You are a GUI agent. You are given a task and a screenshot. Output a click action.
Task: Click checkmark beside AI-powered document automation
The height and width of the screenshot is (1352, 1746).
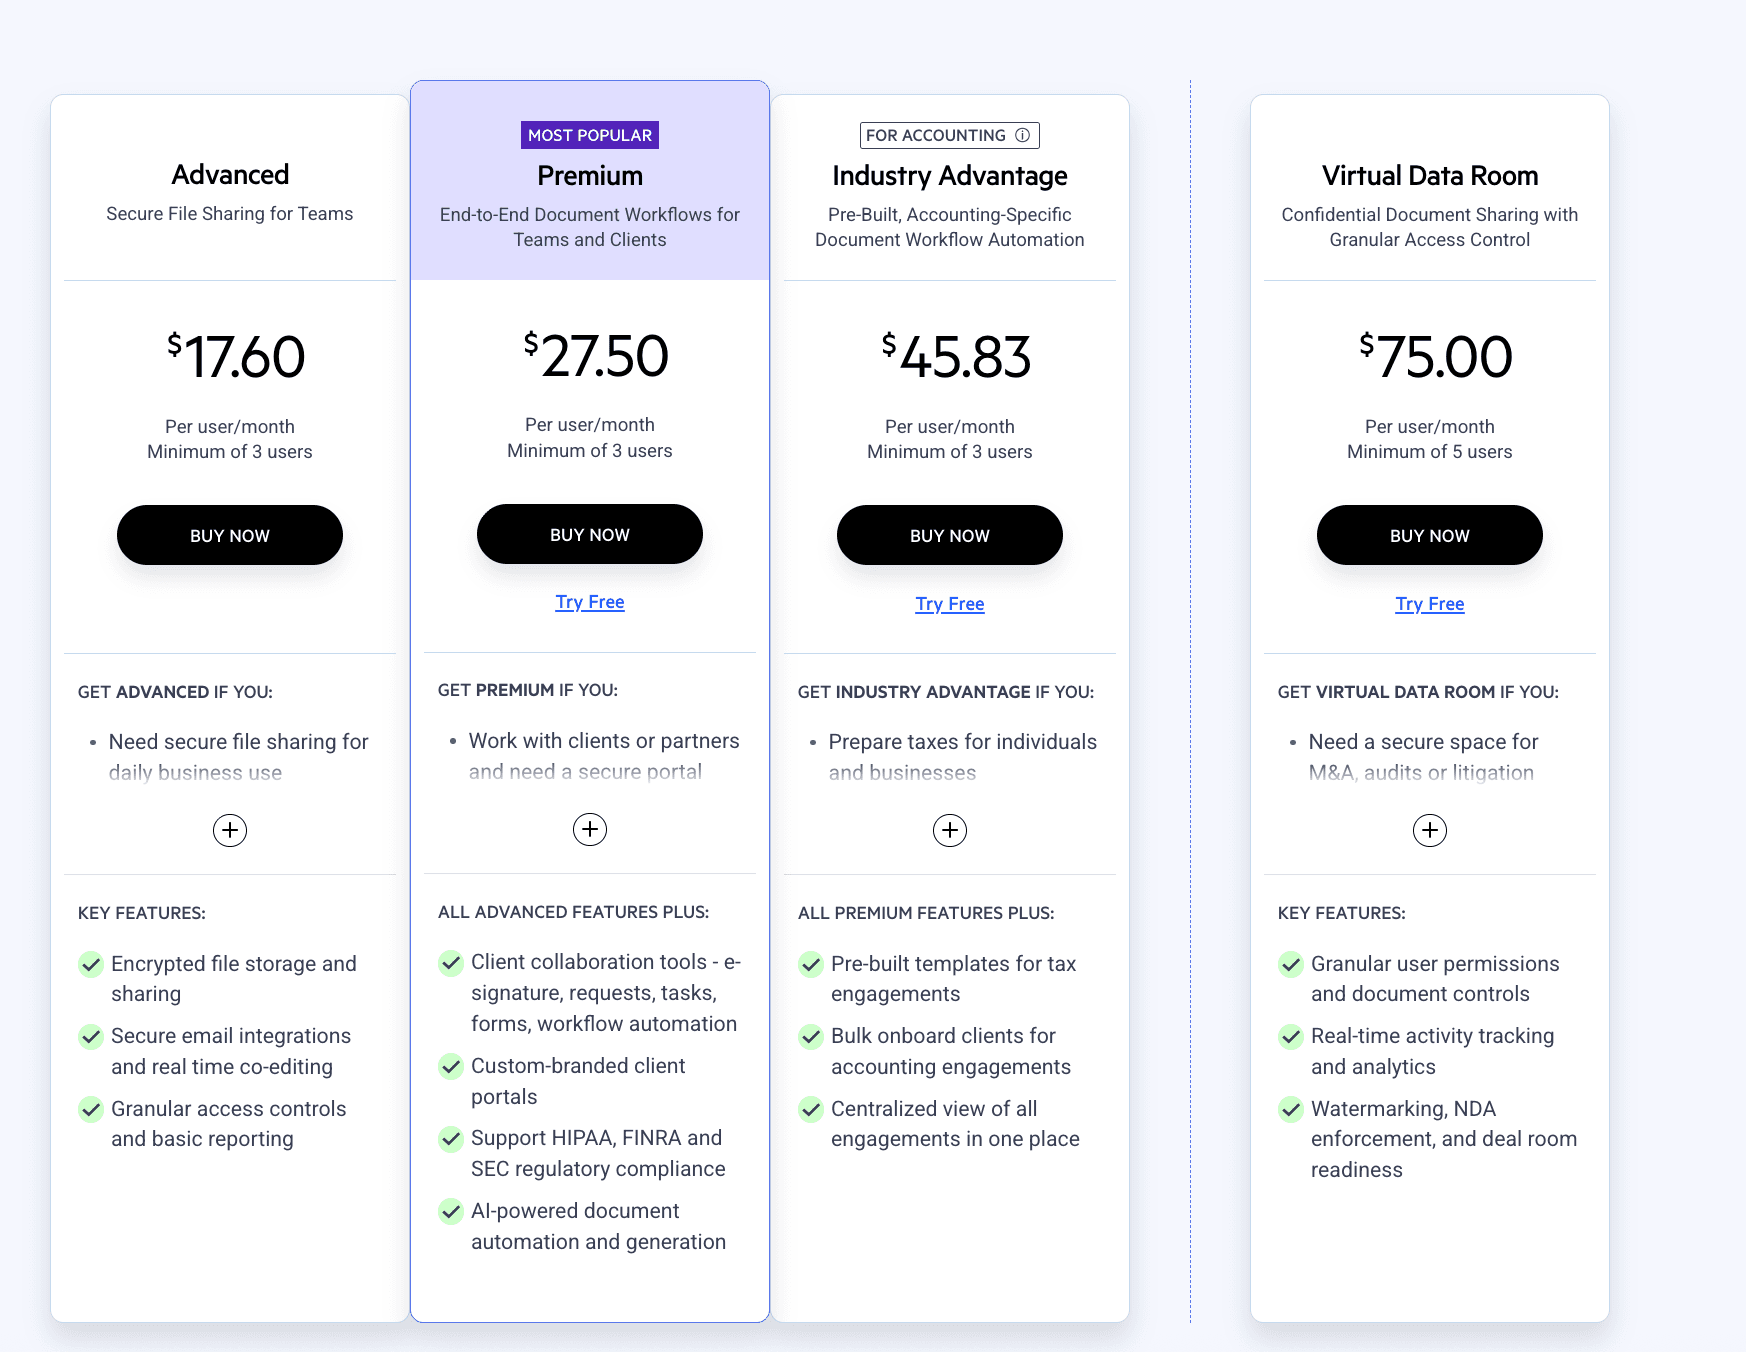451,1212
